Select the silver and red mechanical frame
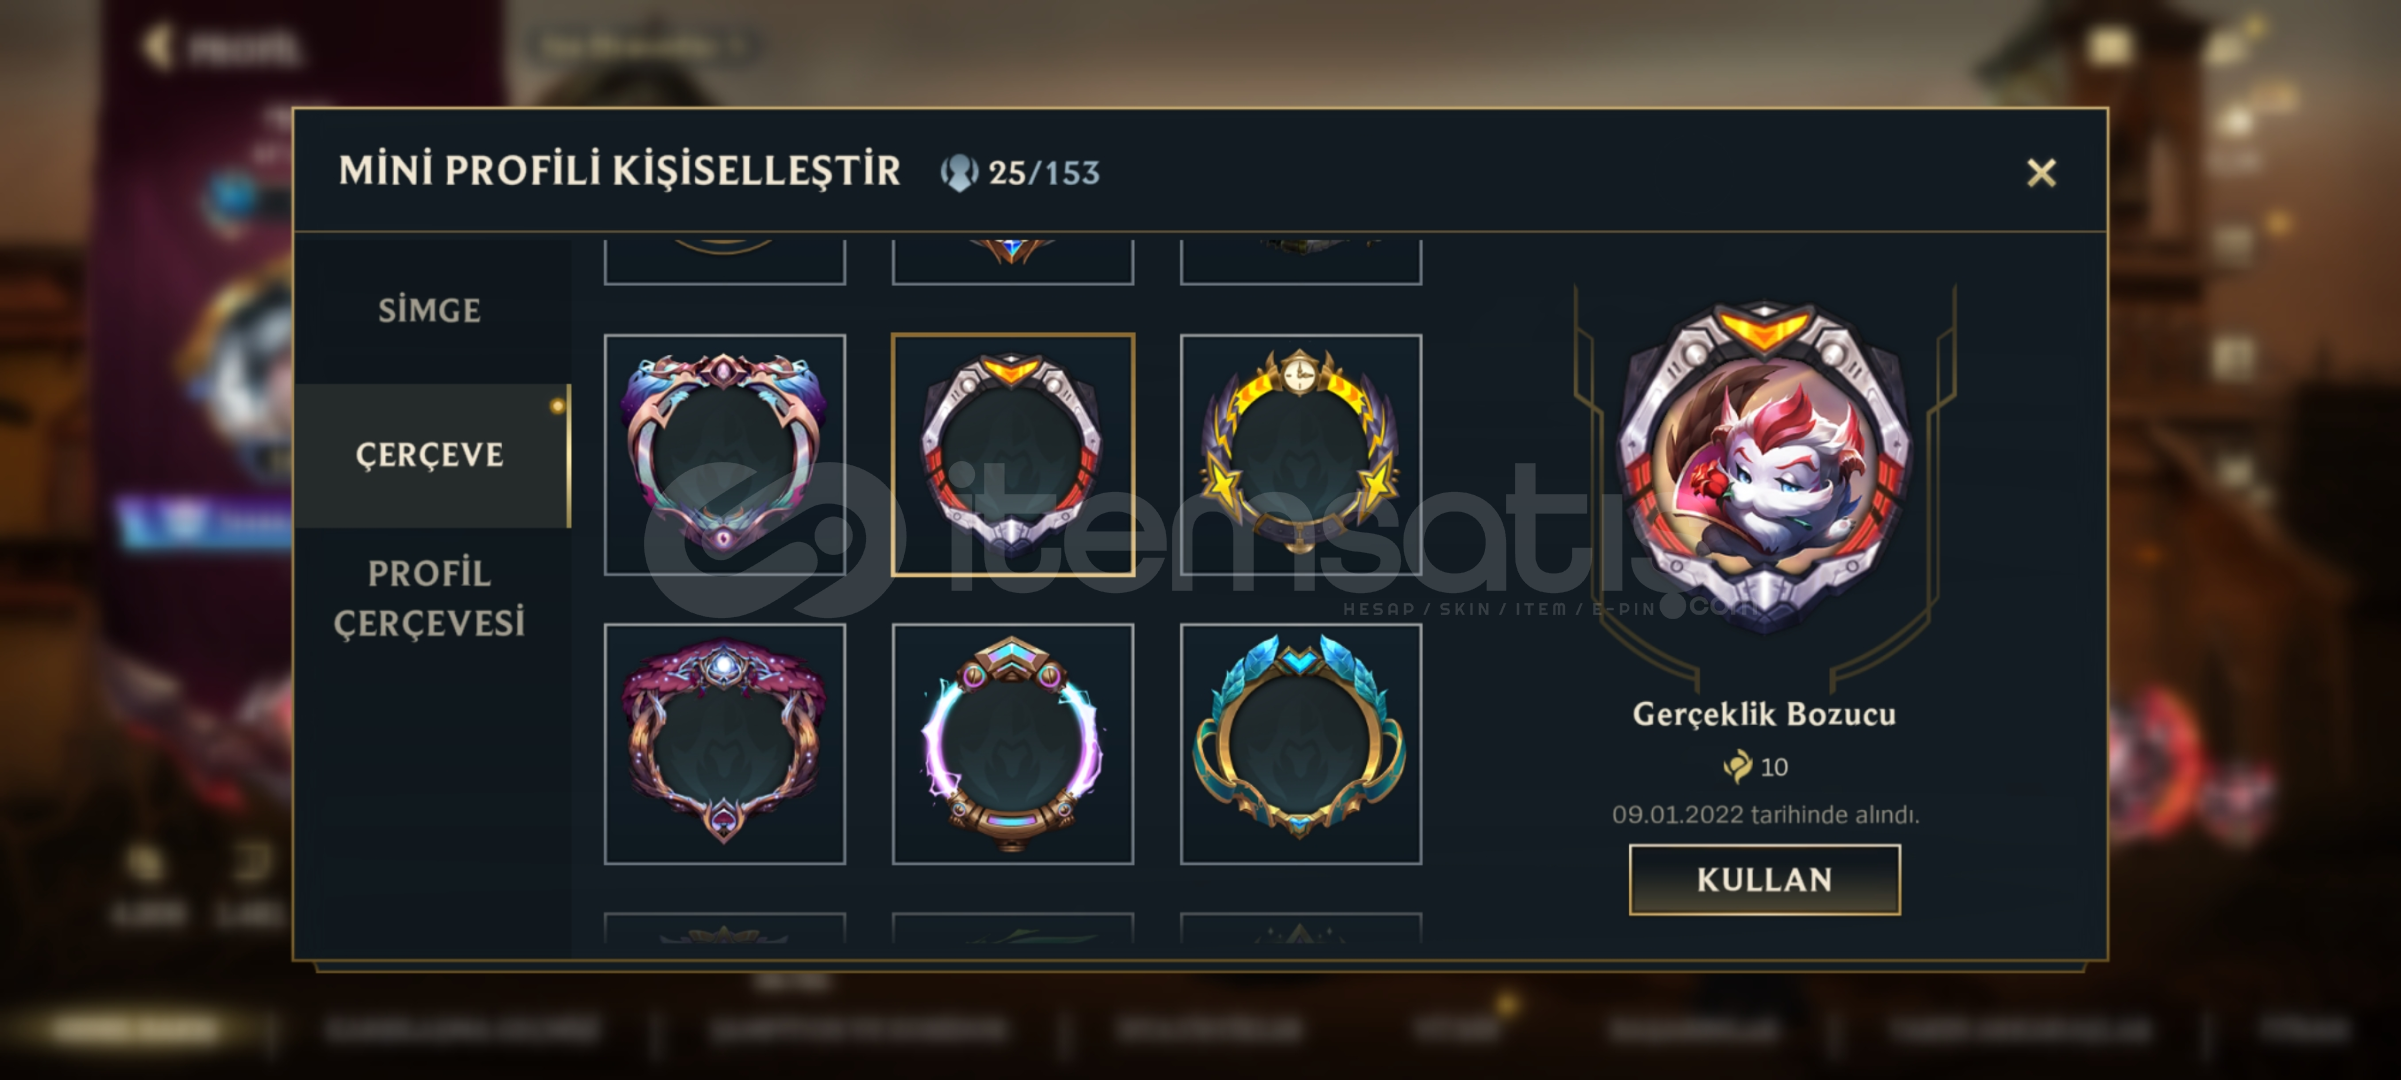 tap(1013, 455)
